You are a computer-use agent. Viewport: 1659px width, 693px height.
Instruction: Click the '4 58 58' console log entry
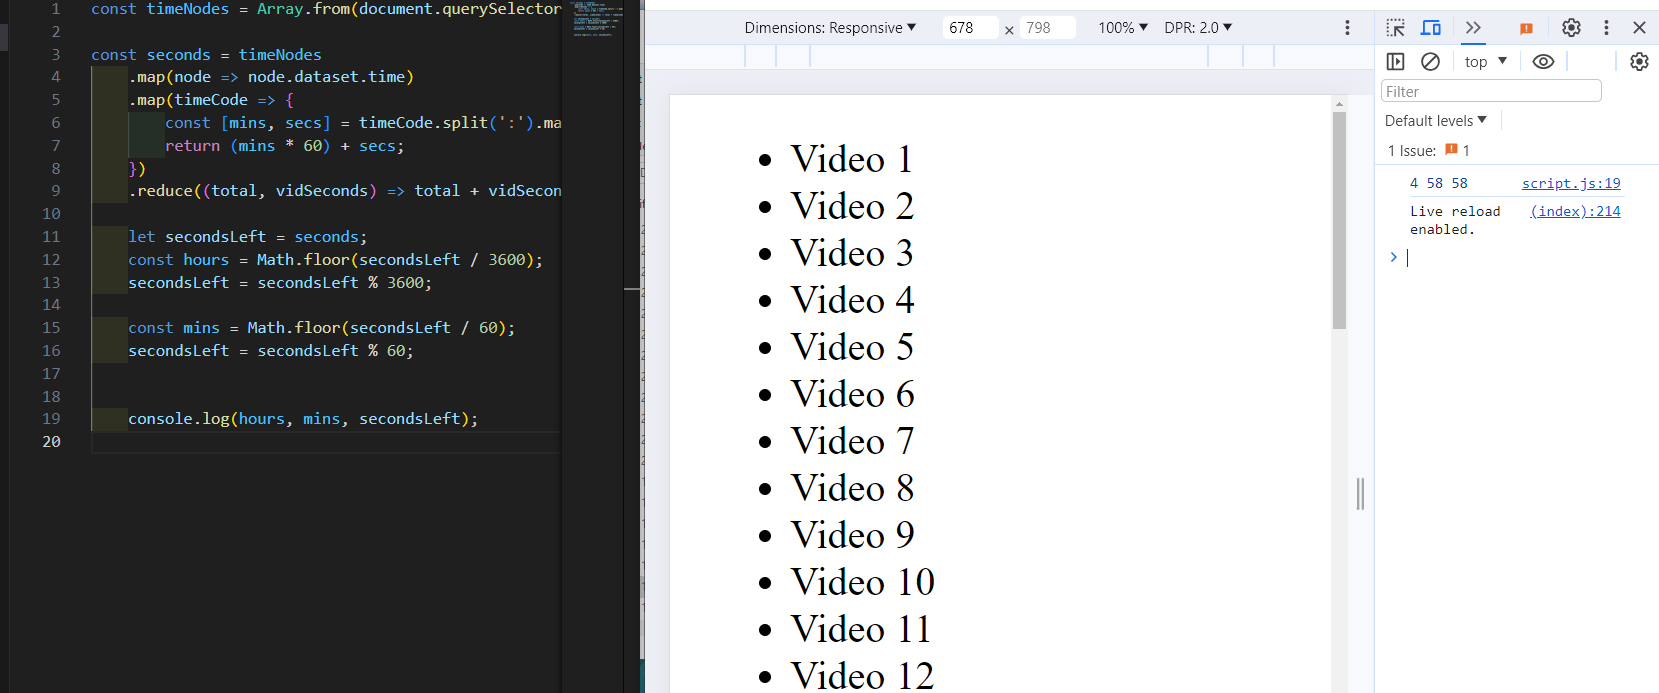pos(1439,183)
